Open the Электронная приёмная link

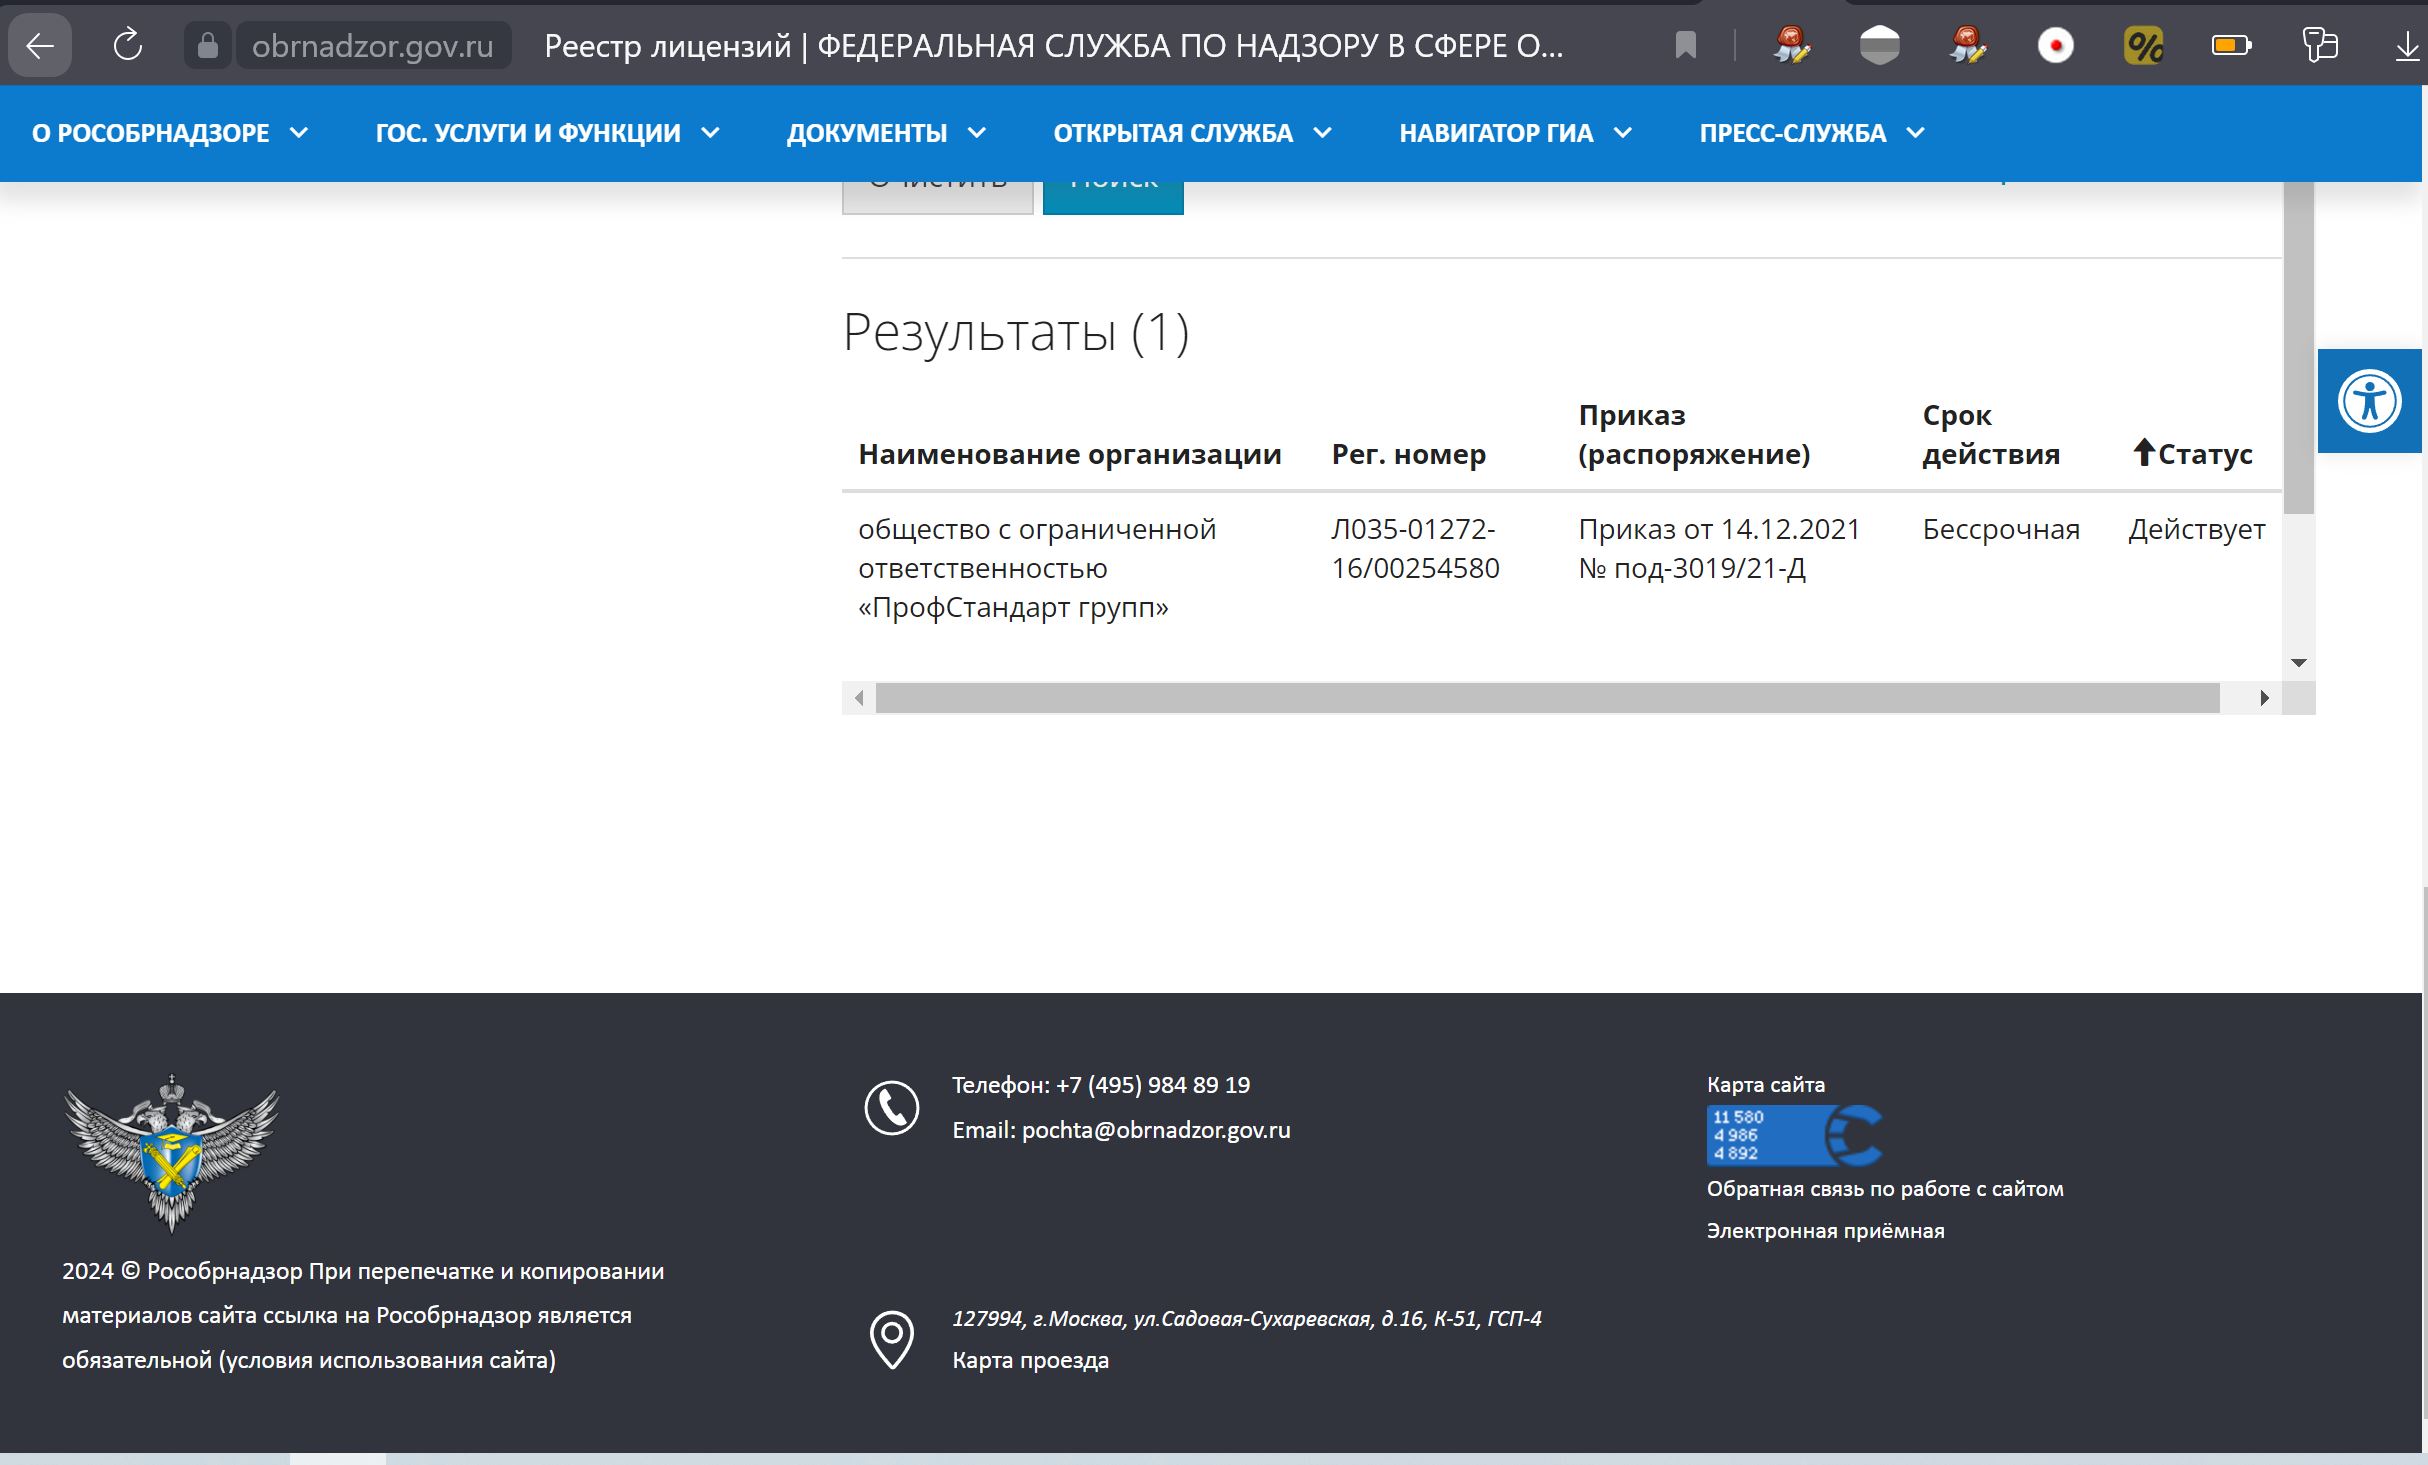pyautogui.click(x=1825, y=1231)
